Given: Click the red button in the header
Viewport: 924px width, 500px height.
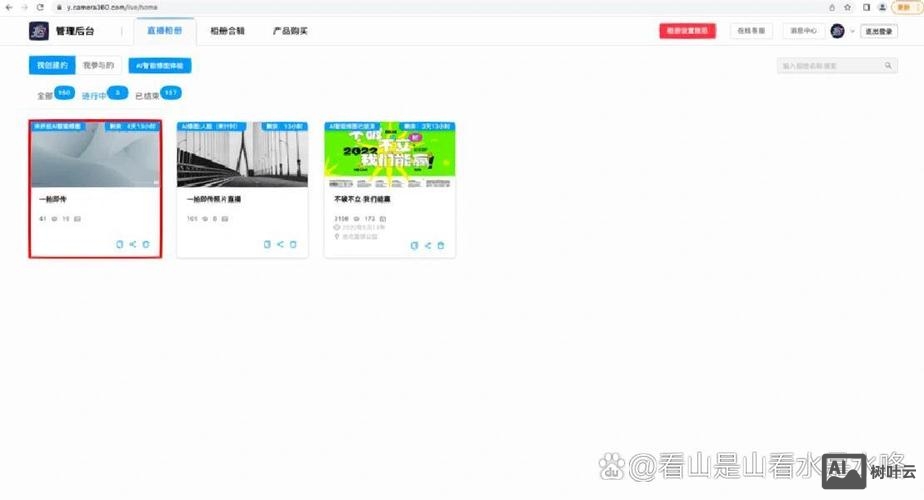Looking at the screenshot, I should tap(687, 31).
